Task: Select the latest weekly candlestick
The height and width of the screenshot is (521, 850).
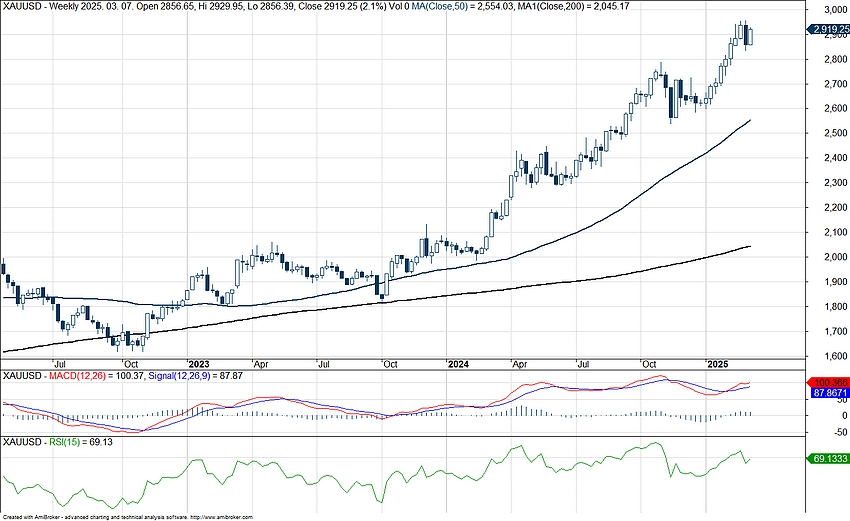Action: click(751, 36)
